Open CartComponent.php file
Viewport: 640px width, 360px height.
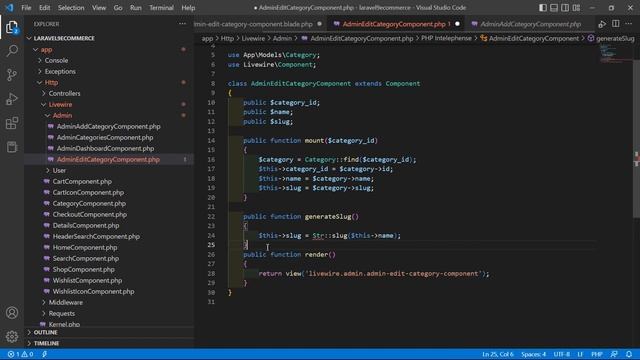(82, 182)
